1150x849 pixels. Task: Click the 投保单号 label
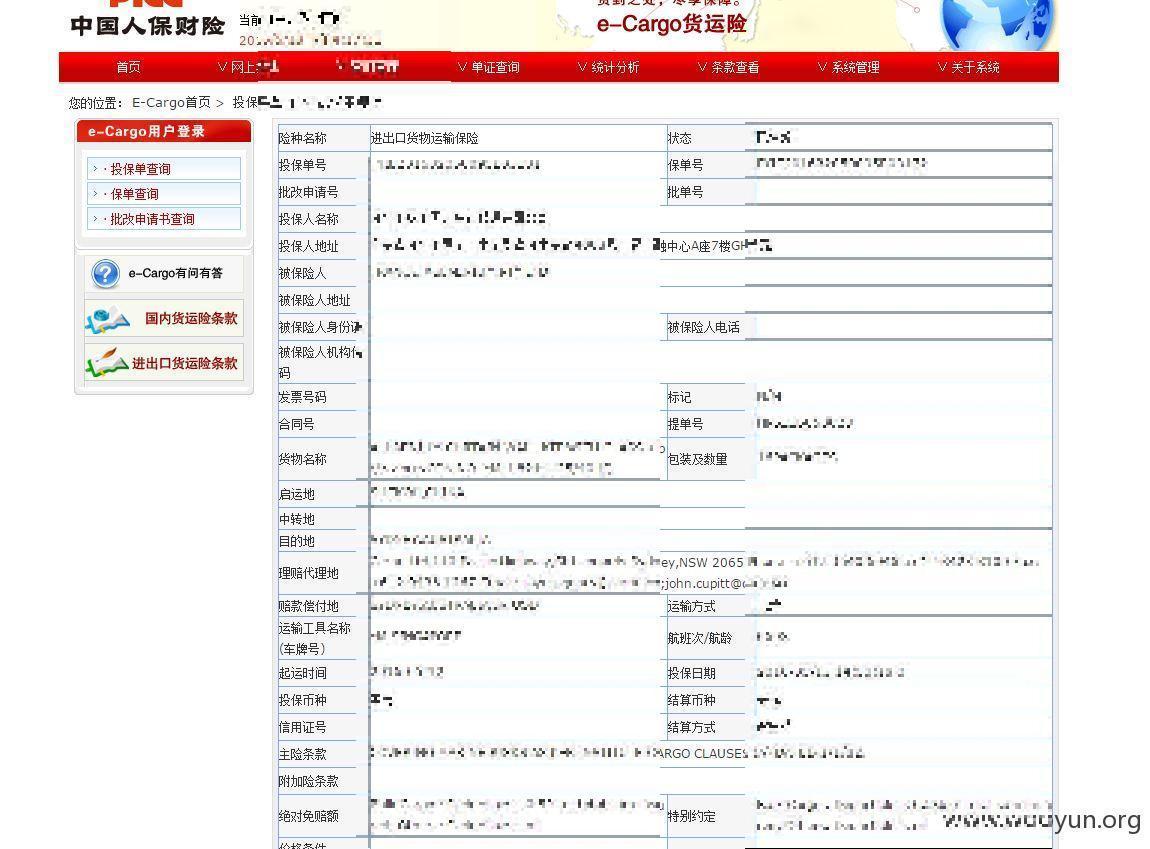(303, 165)
